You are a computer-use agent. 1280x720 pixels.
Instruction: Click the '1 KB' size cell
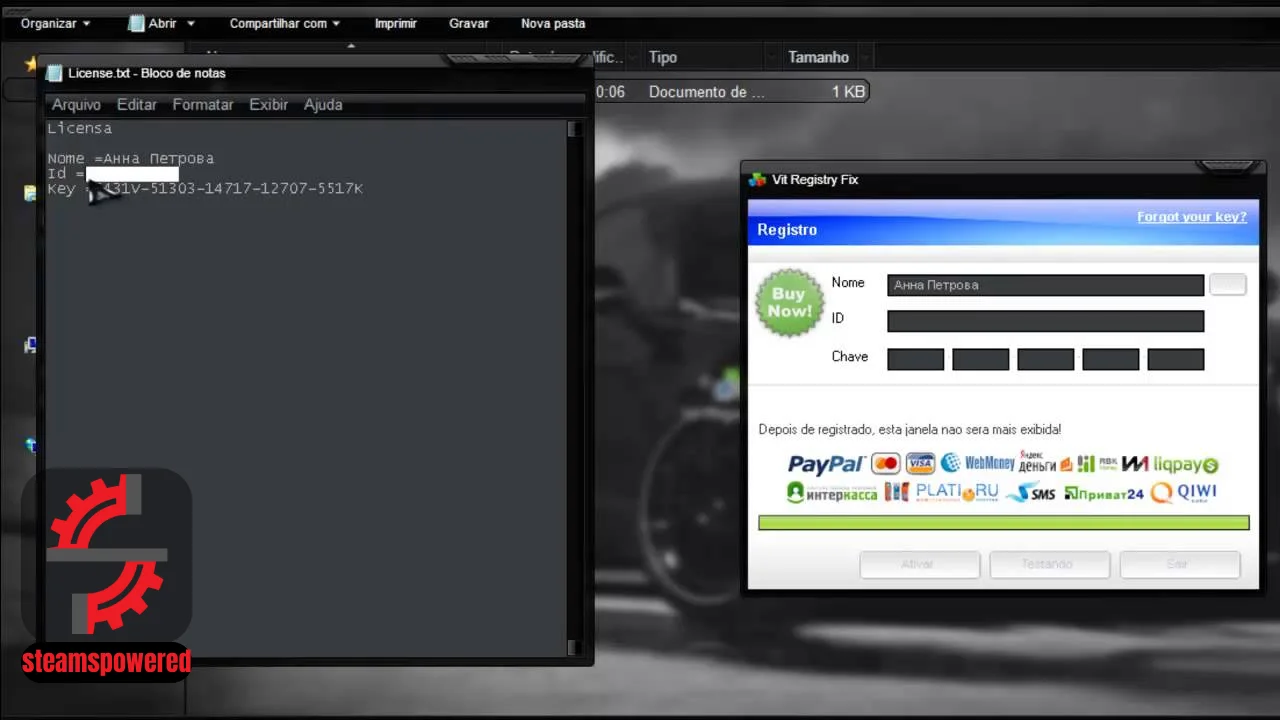pos(848,91)
